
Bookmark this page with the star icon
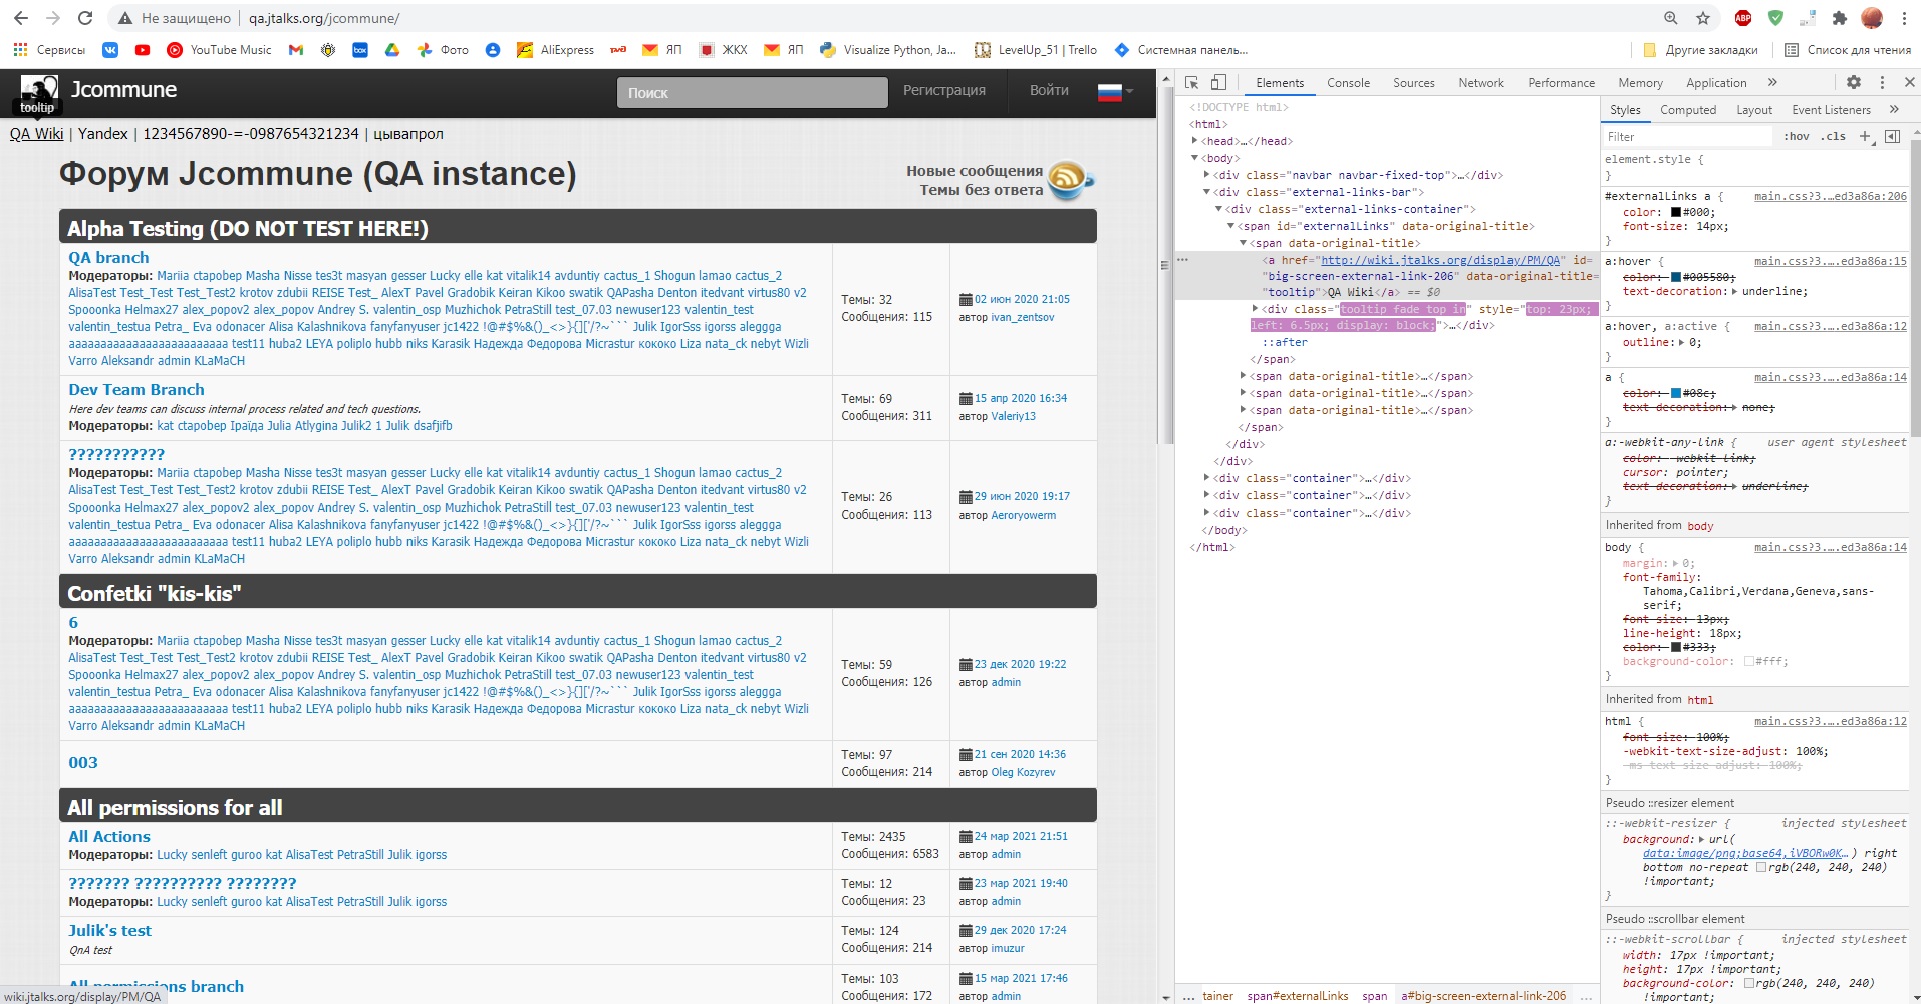click(1703, 18)
